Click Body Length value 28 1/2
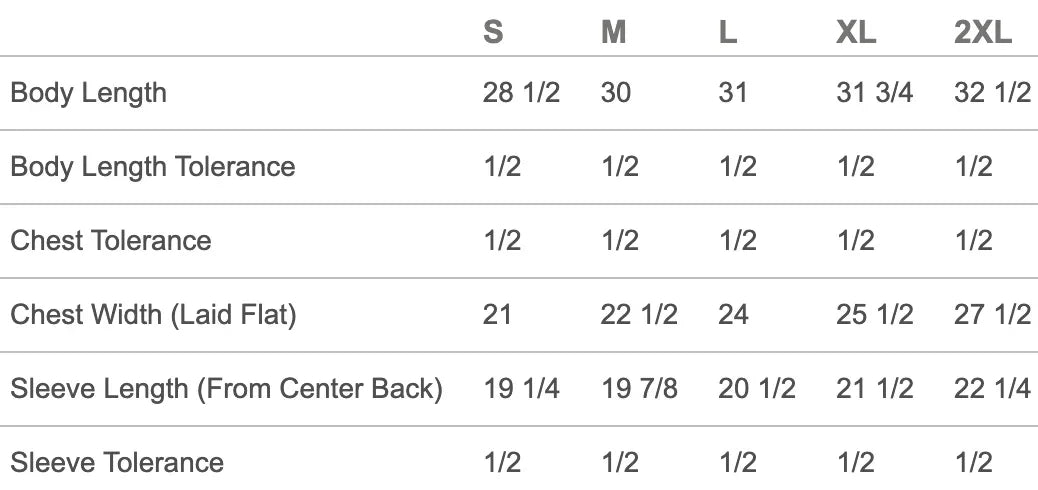 [521, 93]
